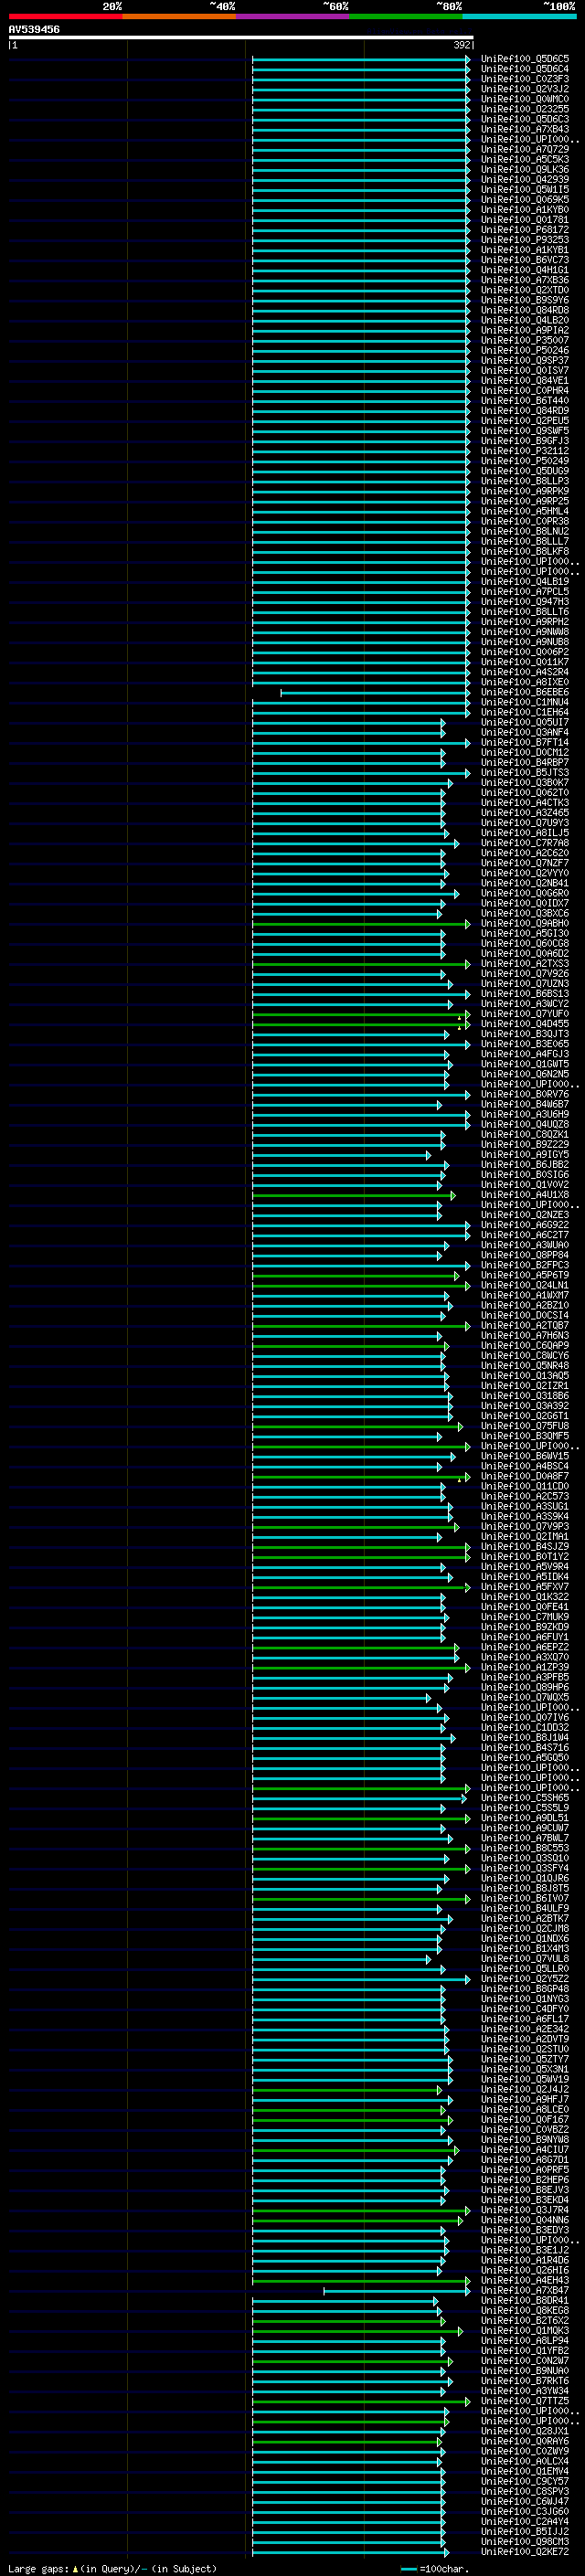The width and height of the screenshot is (585, 2576).
Task: Select hit label UniRef100_A2TQB7
Action: 525,1326
